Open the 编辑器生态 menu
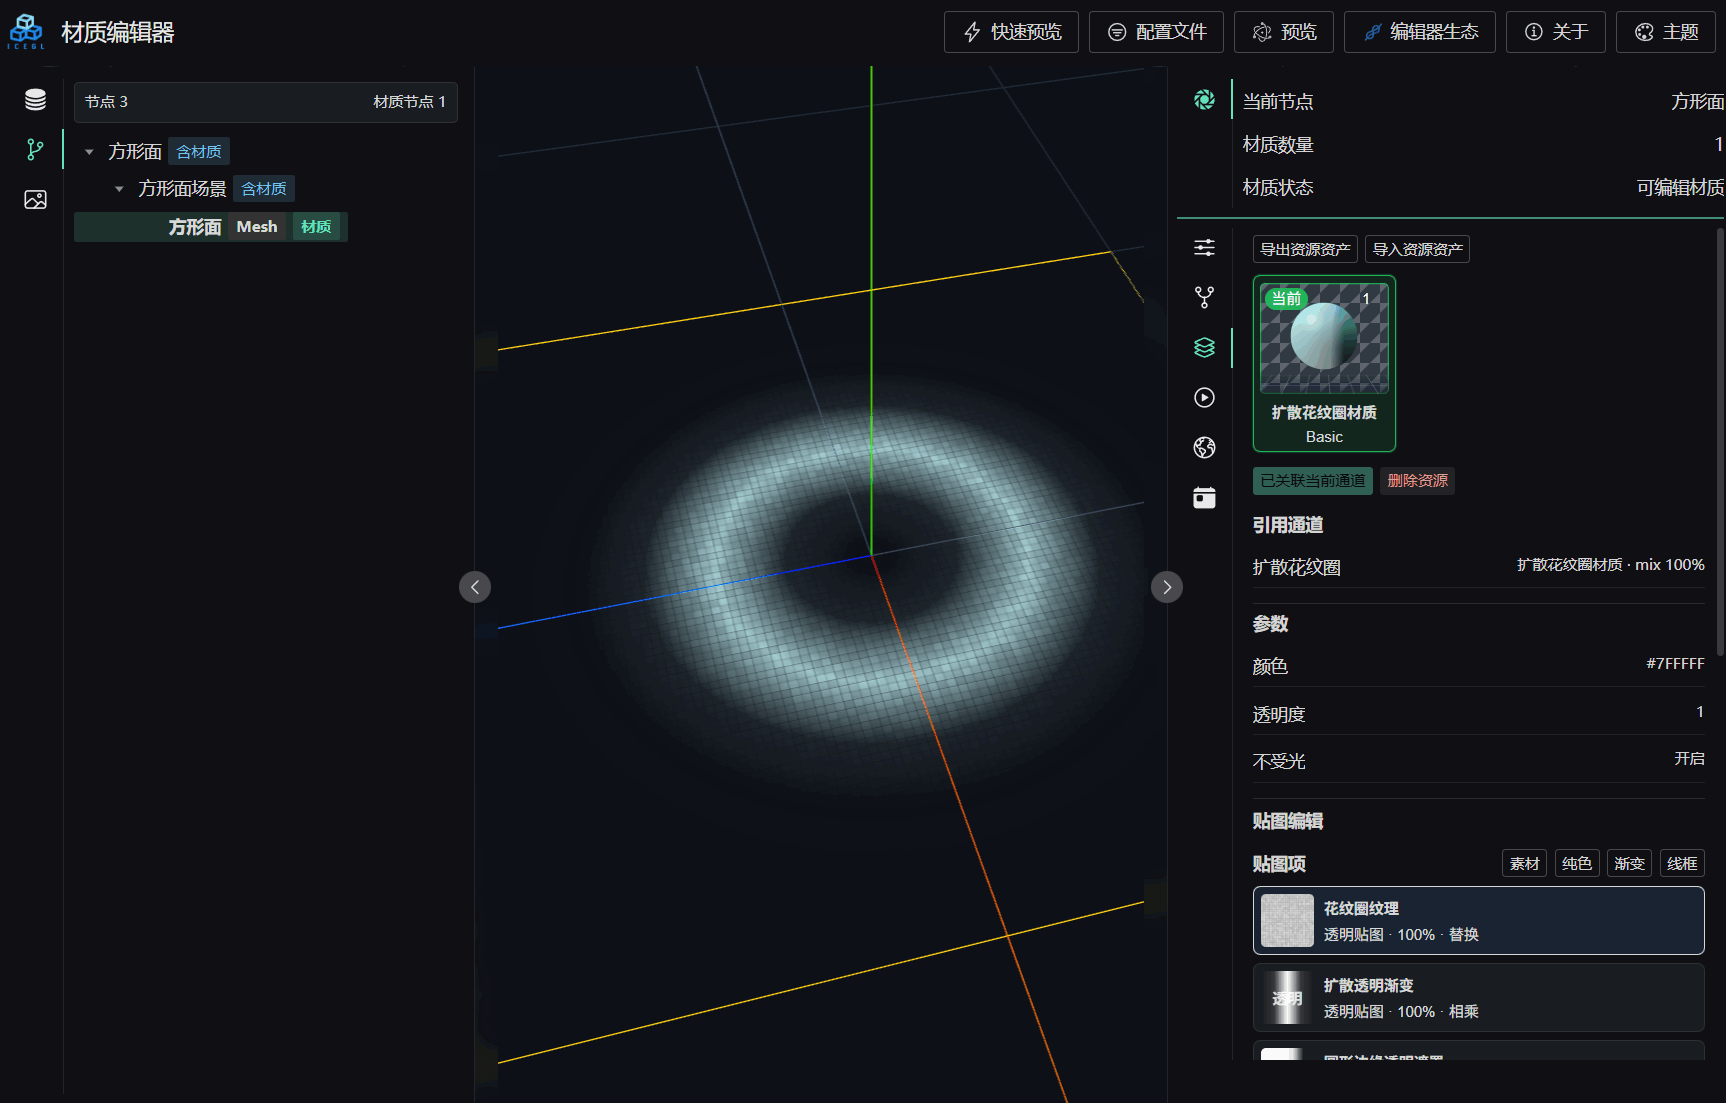Viewport: 1726px width, 1103px height. 1420,32
